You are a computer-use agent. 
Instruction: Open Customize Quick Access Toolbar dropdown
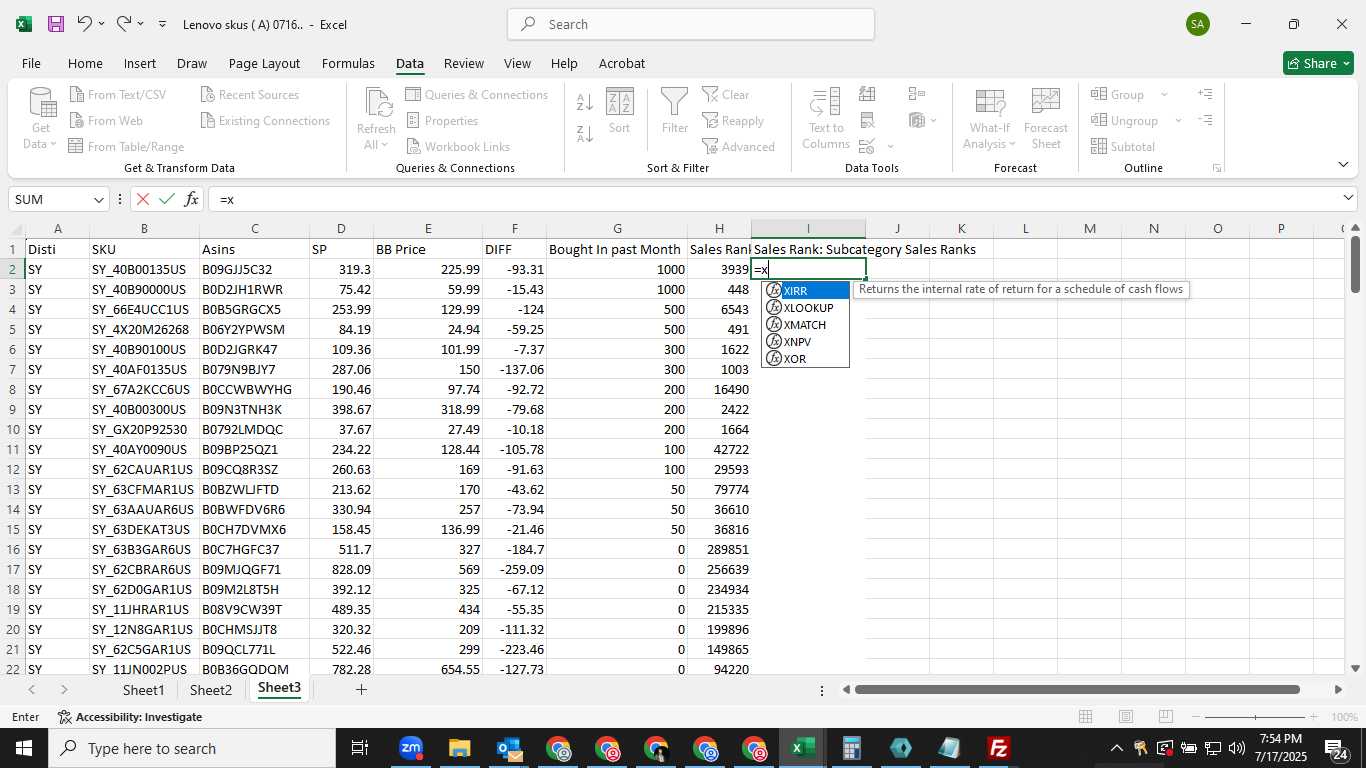(x=162, y=24)
